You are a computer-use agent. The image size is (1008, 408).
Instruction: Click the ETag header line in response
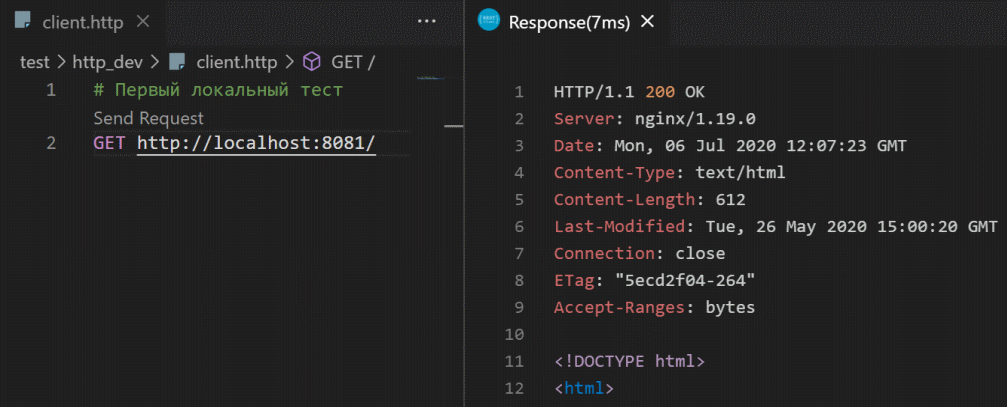653,280
